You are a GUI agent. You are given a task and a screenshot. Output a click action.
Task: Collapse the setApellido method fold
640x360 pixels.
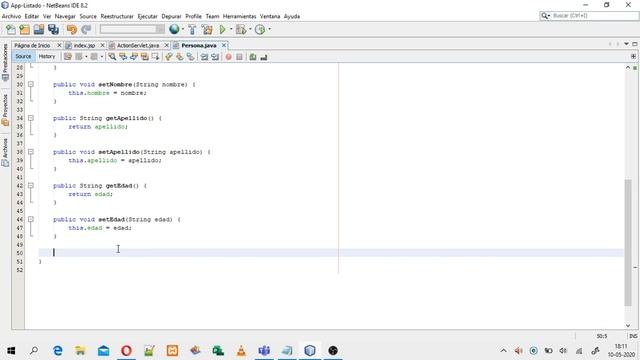(x=31, y=152)
